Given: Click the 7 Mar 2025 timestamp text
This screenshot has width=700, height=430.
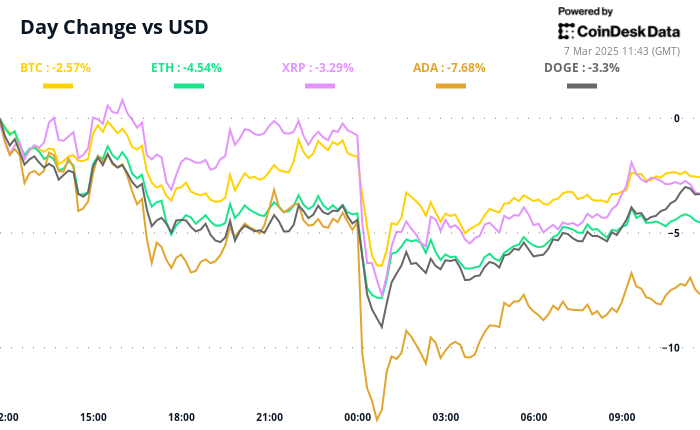Looking at the screenshot, I should [626, 49].
